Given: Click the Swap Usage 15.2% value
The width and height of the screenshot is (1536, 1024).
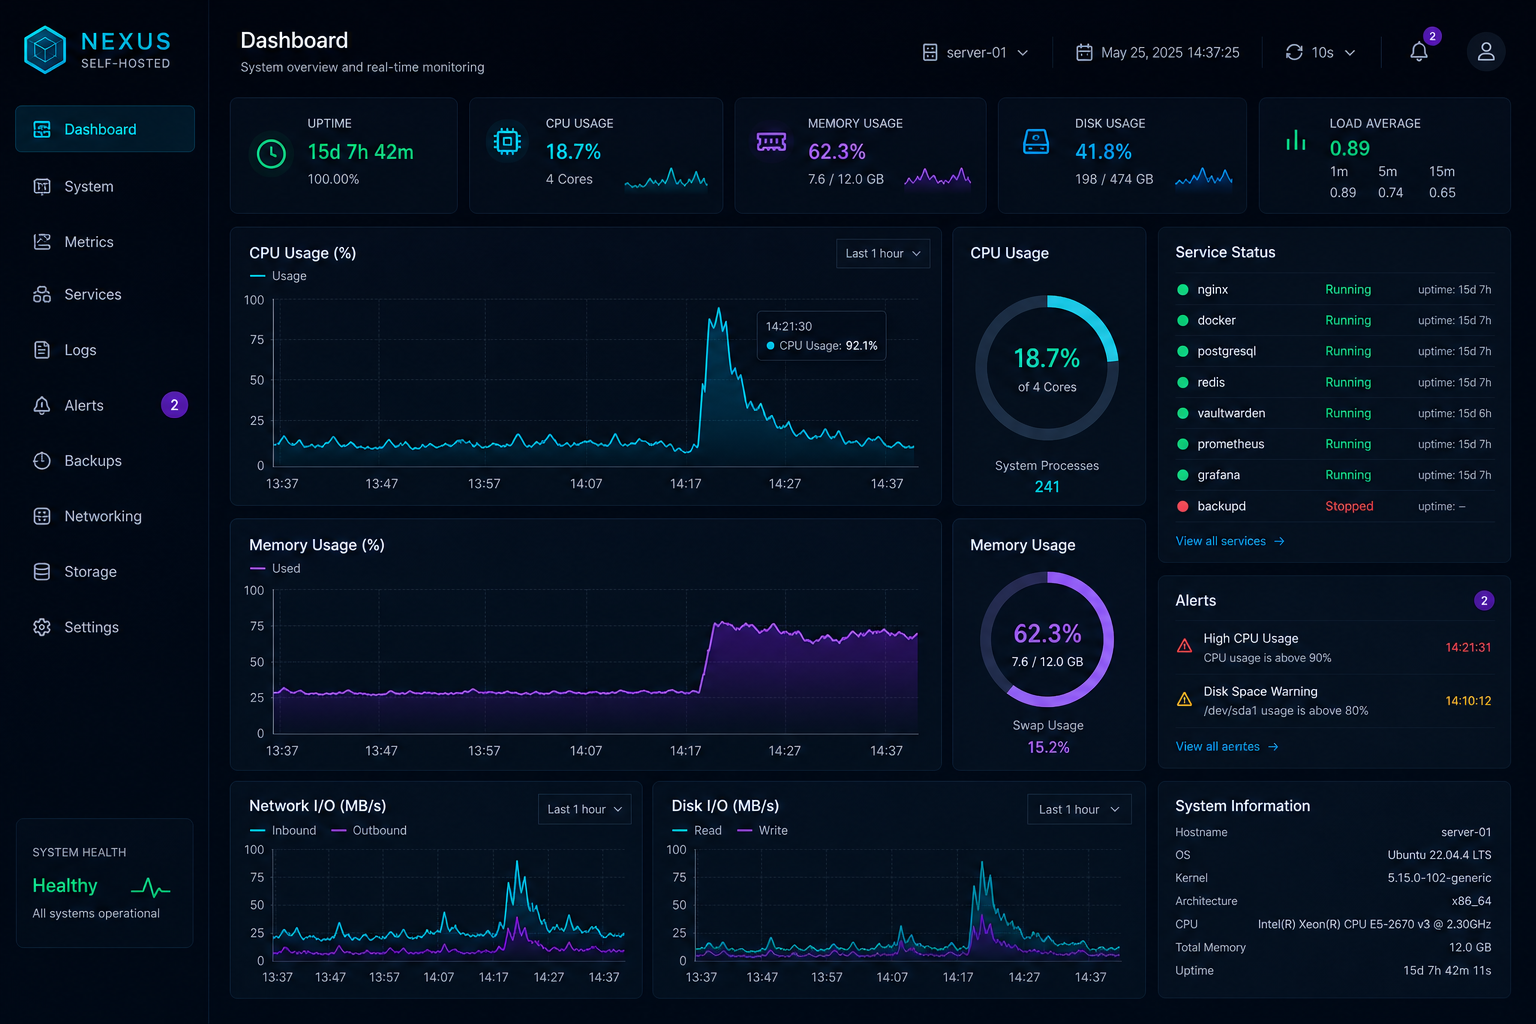Looking at the screenshot, I should pos(1048,747).
